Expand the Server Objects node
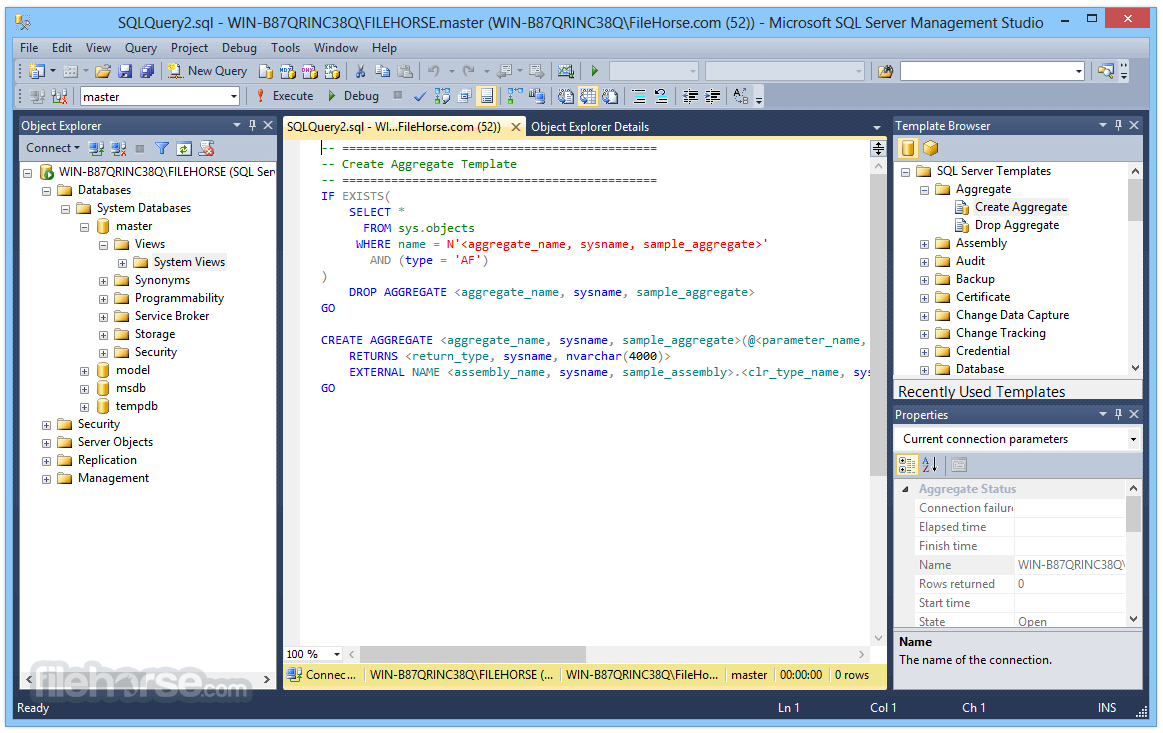Viewport: 1163px width, 733px height. [x=47, y=443]
